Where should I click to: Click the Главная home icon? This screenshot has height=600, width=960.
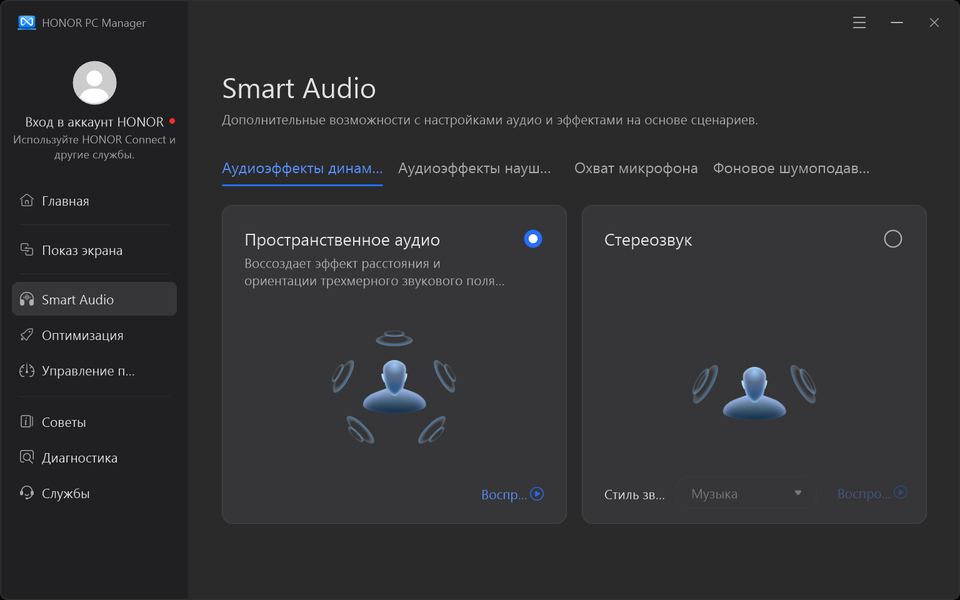click(26, 200)
